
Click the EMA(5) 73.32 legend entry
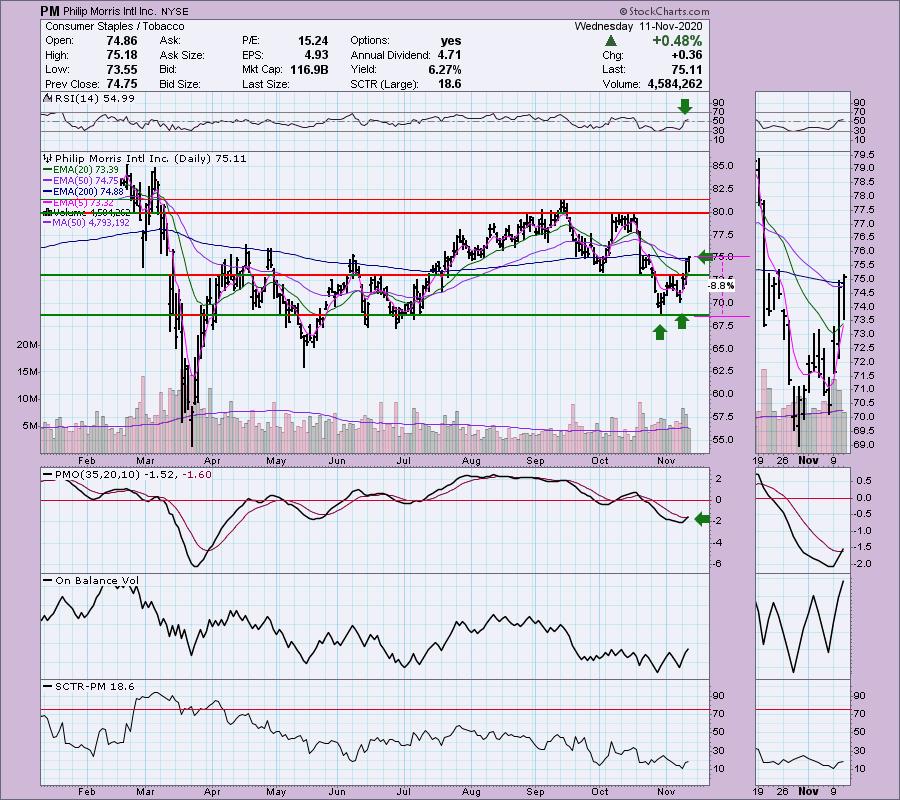point(78,202)
